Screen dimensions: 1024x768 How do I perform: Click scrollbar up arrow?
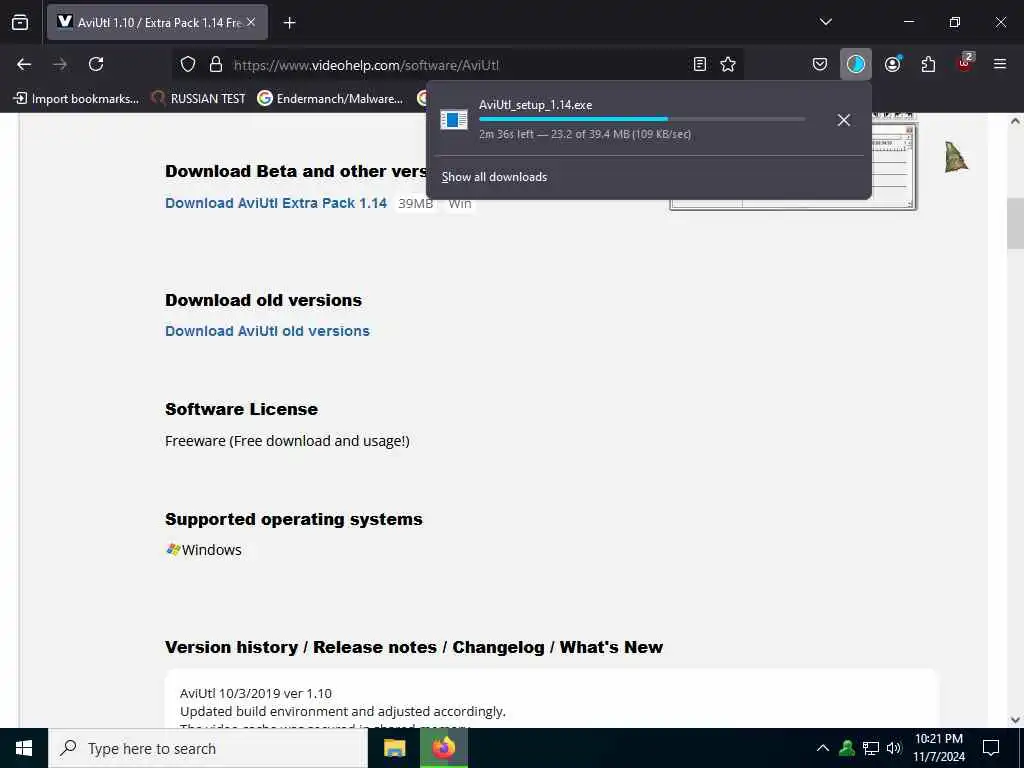click(x=1015, y=121)
